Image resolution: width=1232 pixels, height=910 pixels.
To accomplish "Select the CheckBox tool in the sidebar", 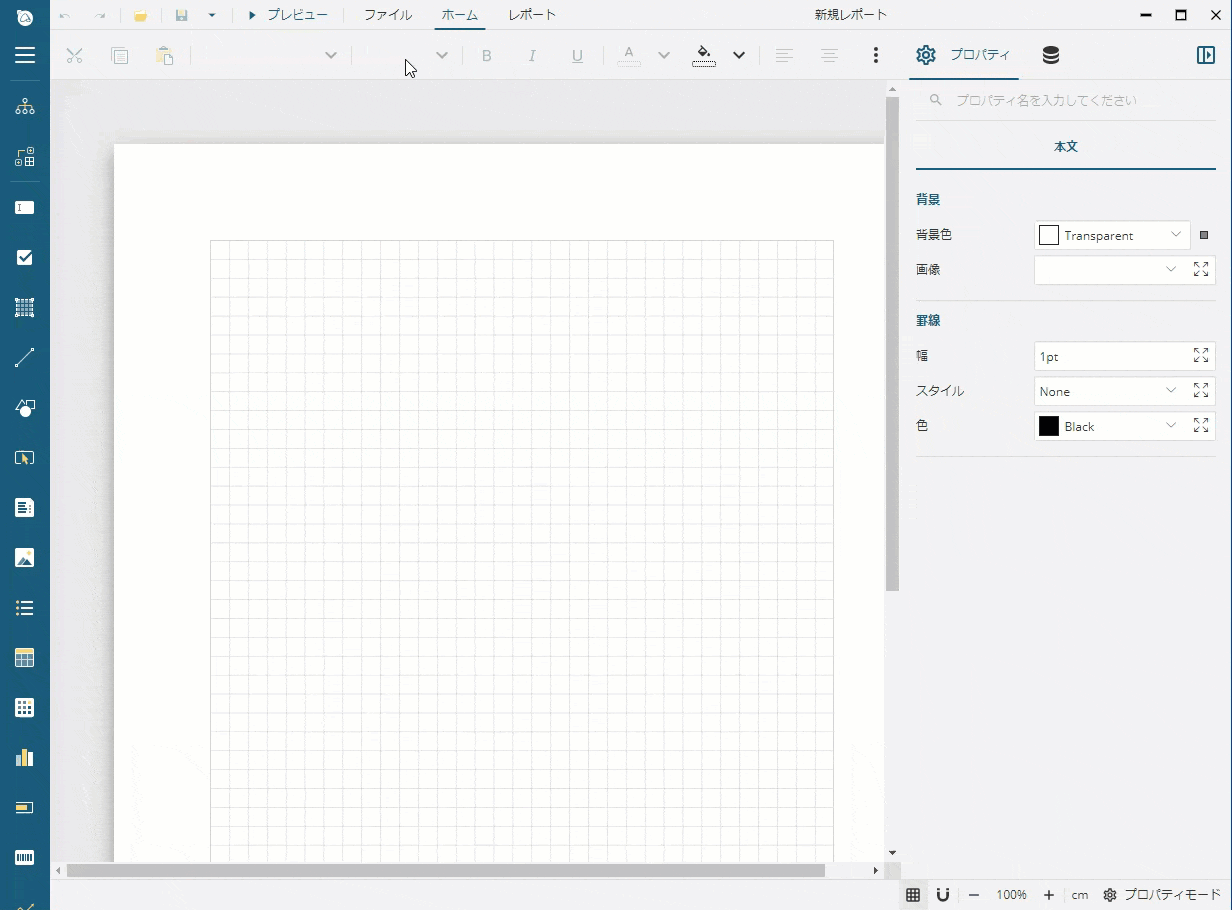I will (24, 257).
